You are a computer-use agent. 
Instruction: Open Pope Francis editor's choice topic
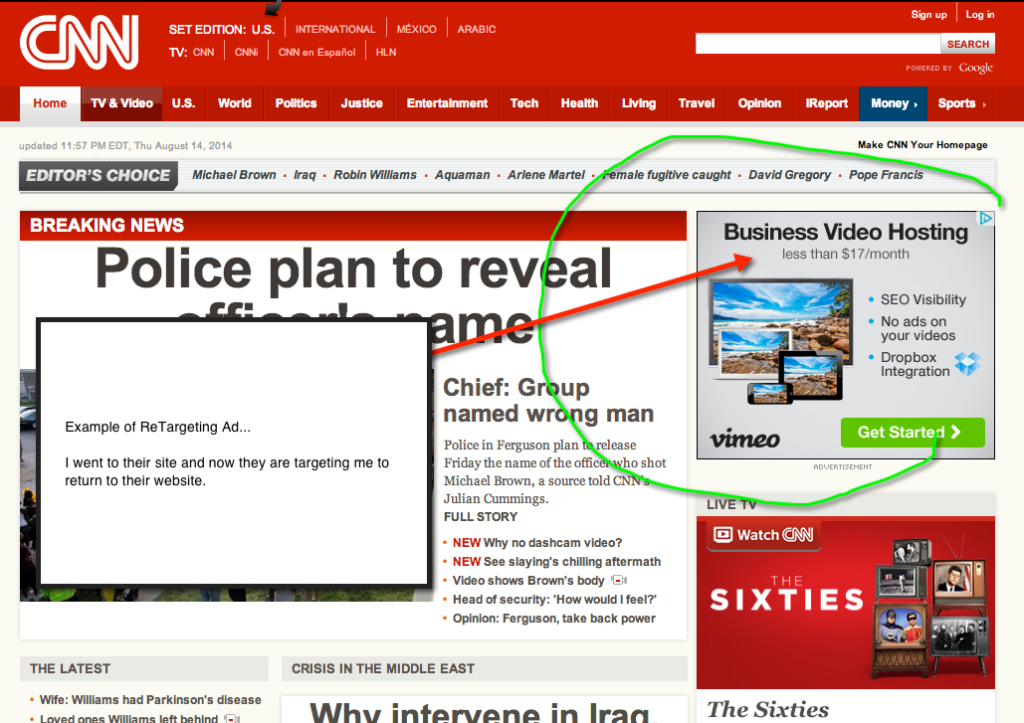pyautogui.click(x=886, y=175)
